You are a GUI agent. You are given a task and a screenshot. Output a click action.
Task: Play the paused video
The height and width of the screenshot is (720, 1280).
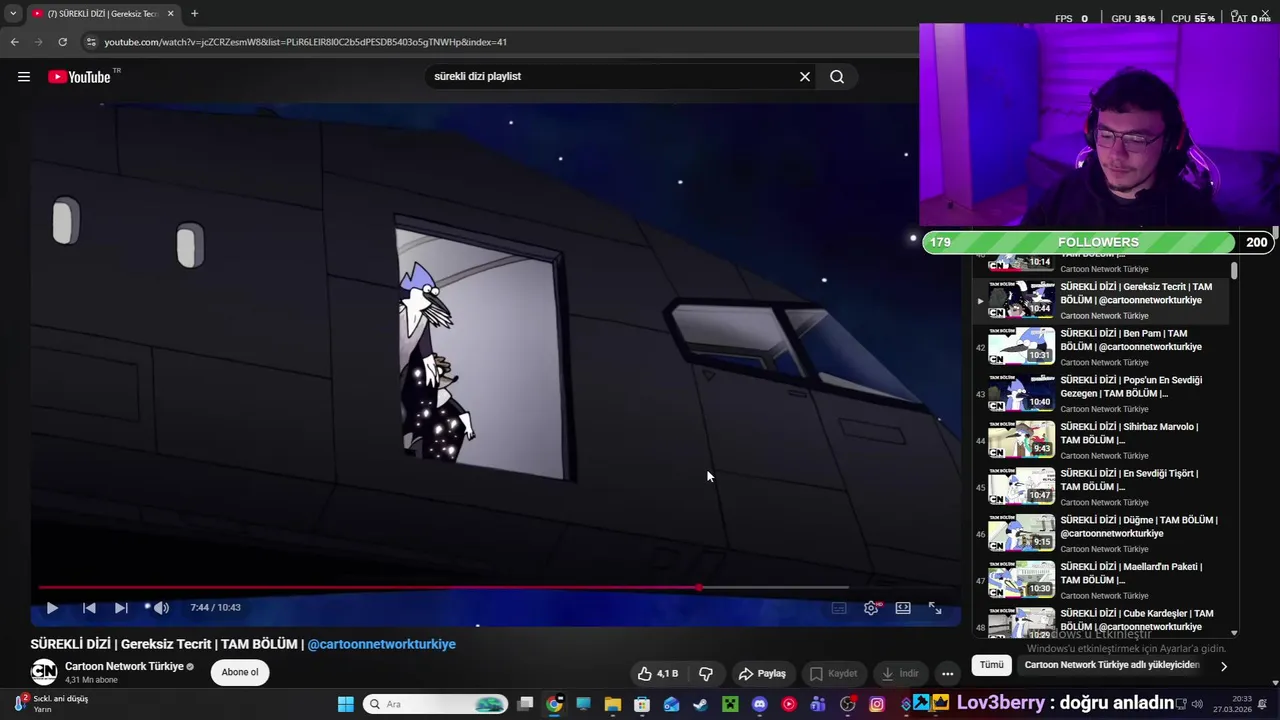(x=52, y=607)
